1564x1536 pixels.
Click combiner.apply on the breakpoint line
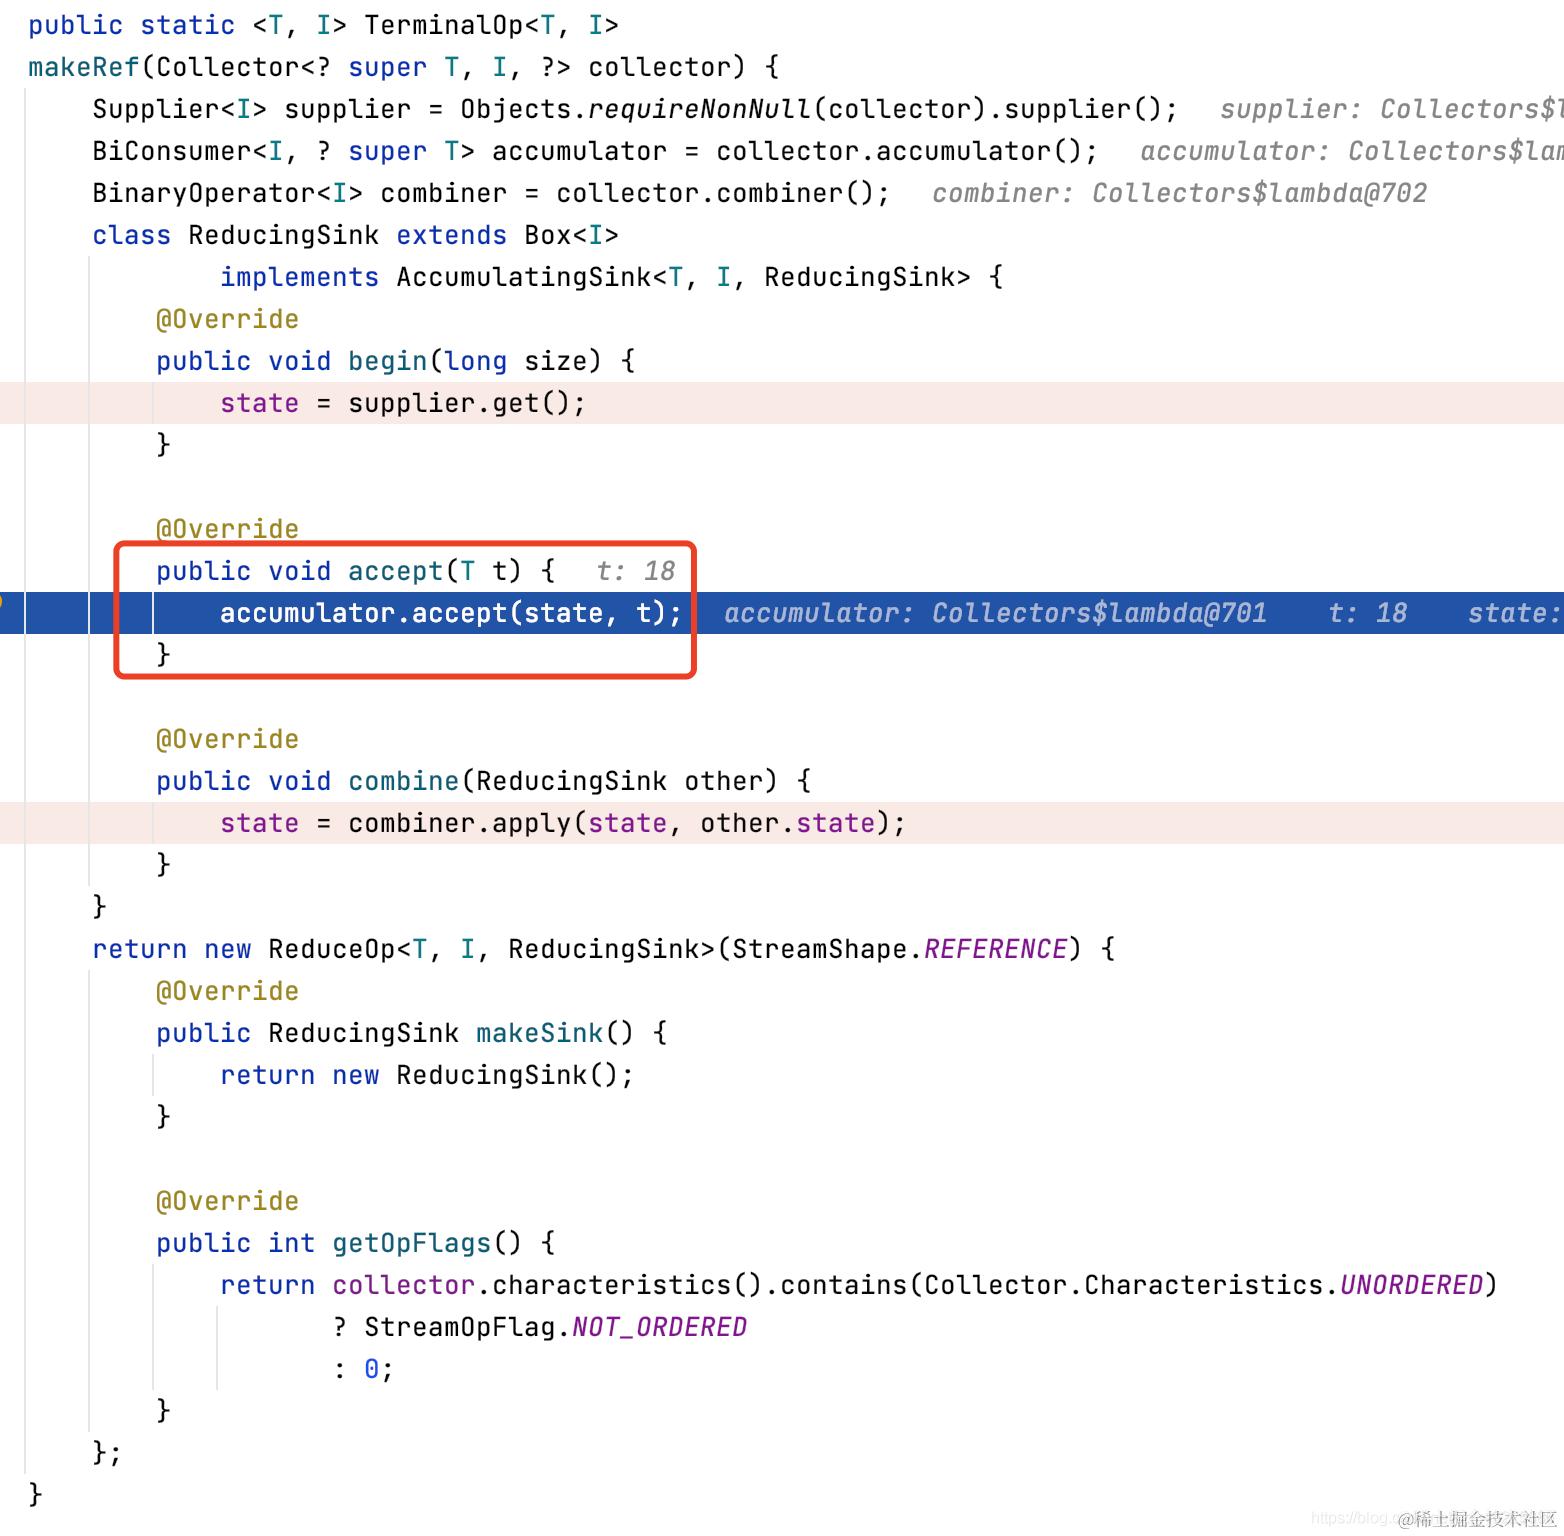[x=459, y=823]
